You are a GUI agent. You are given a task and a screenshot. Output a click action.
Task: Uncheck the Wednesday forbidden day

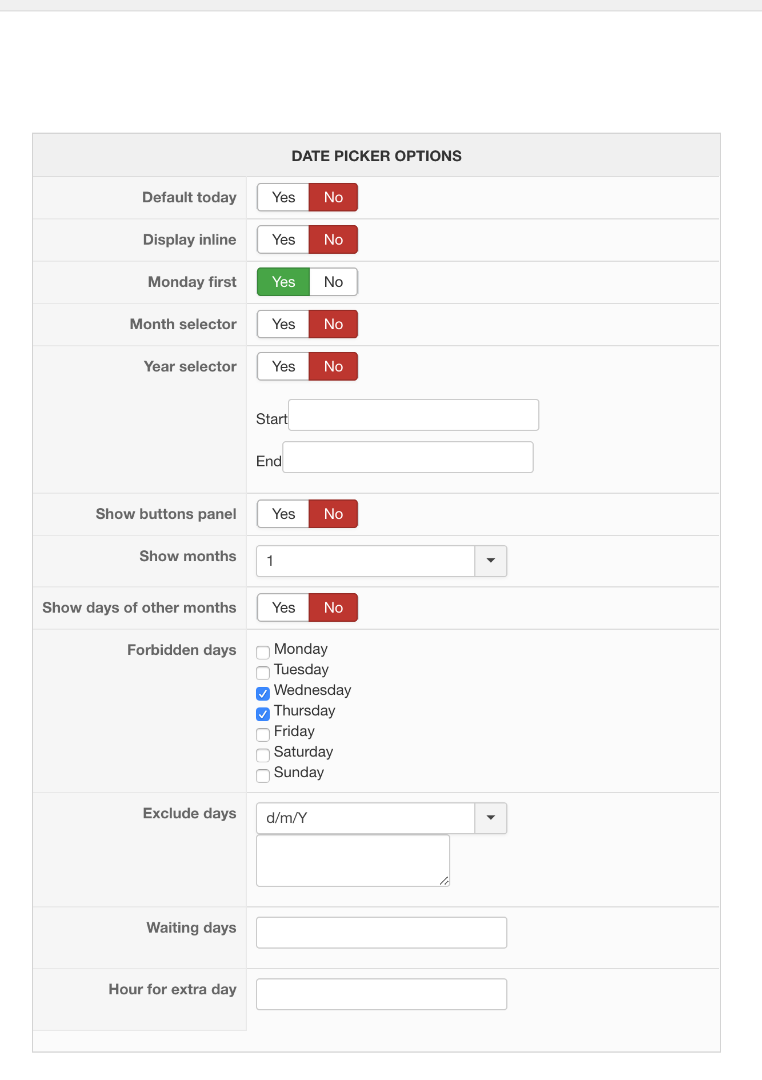[263, 693]
